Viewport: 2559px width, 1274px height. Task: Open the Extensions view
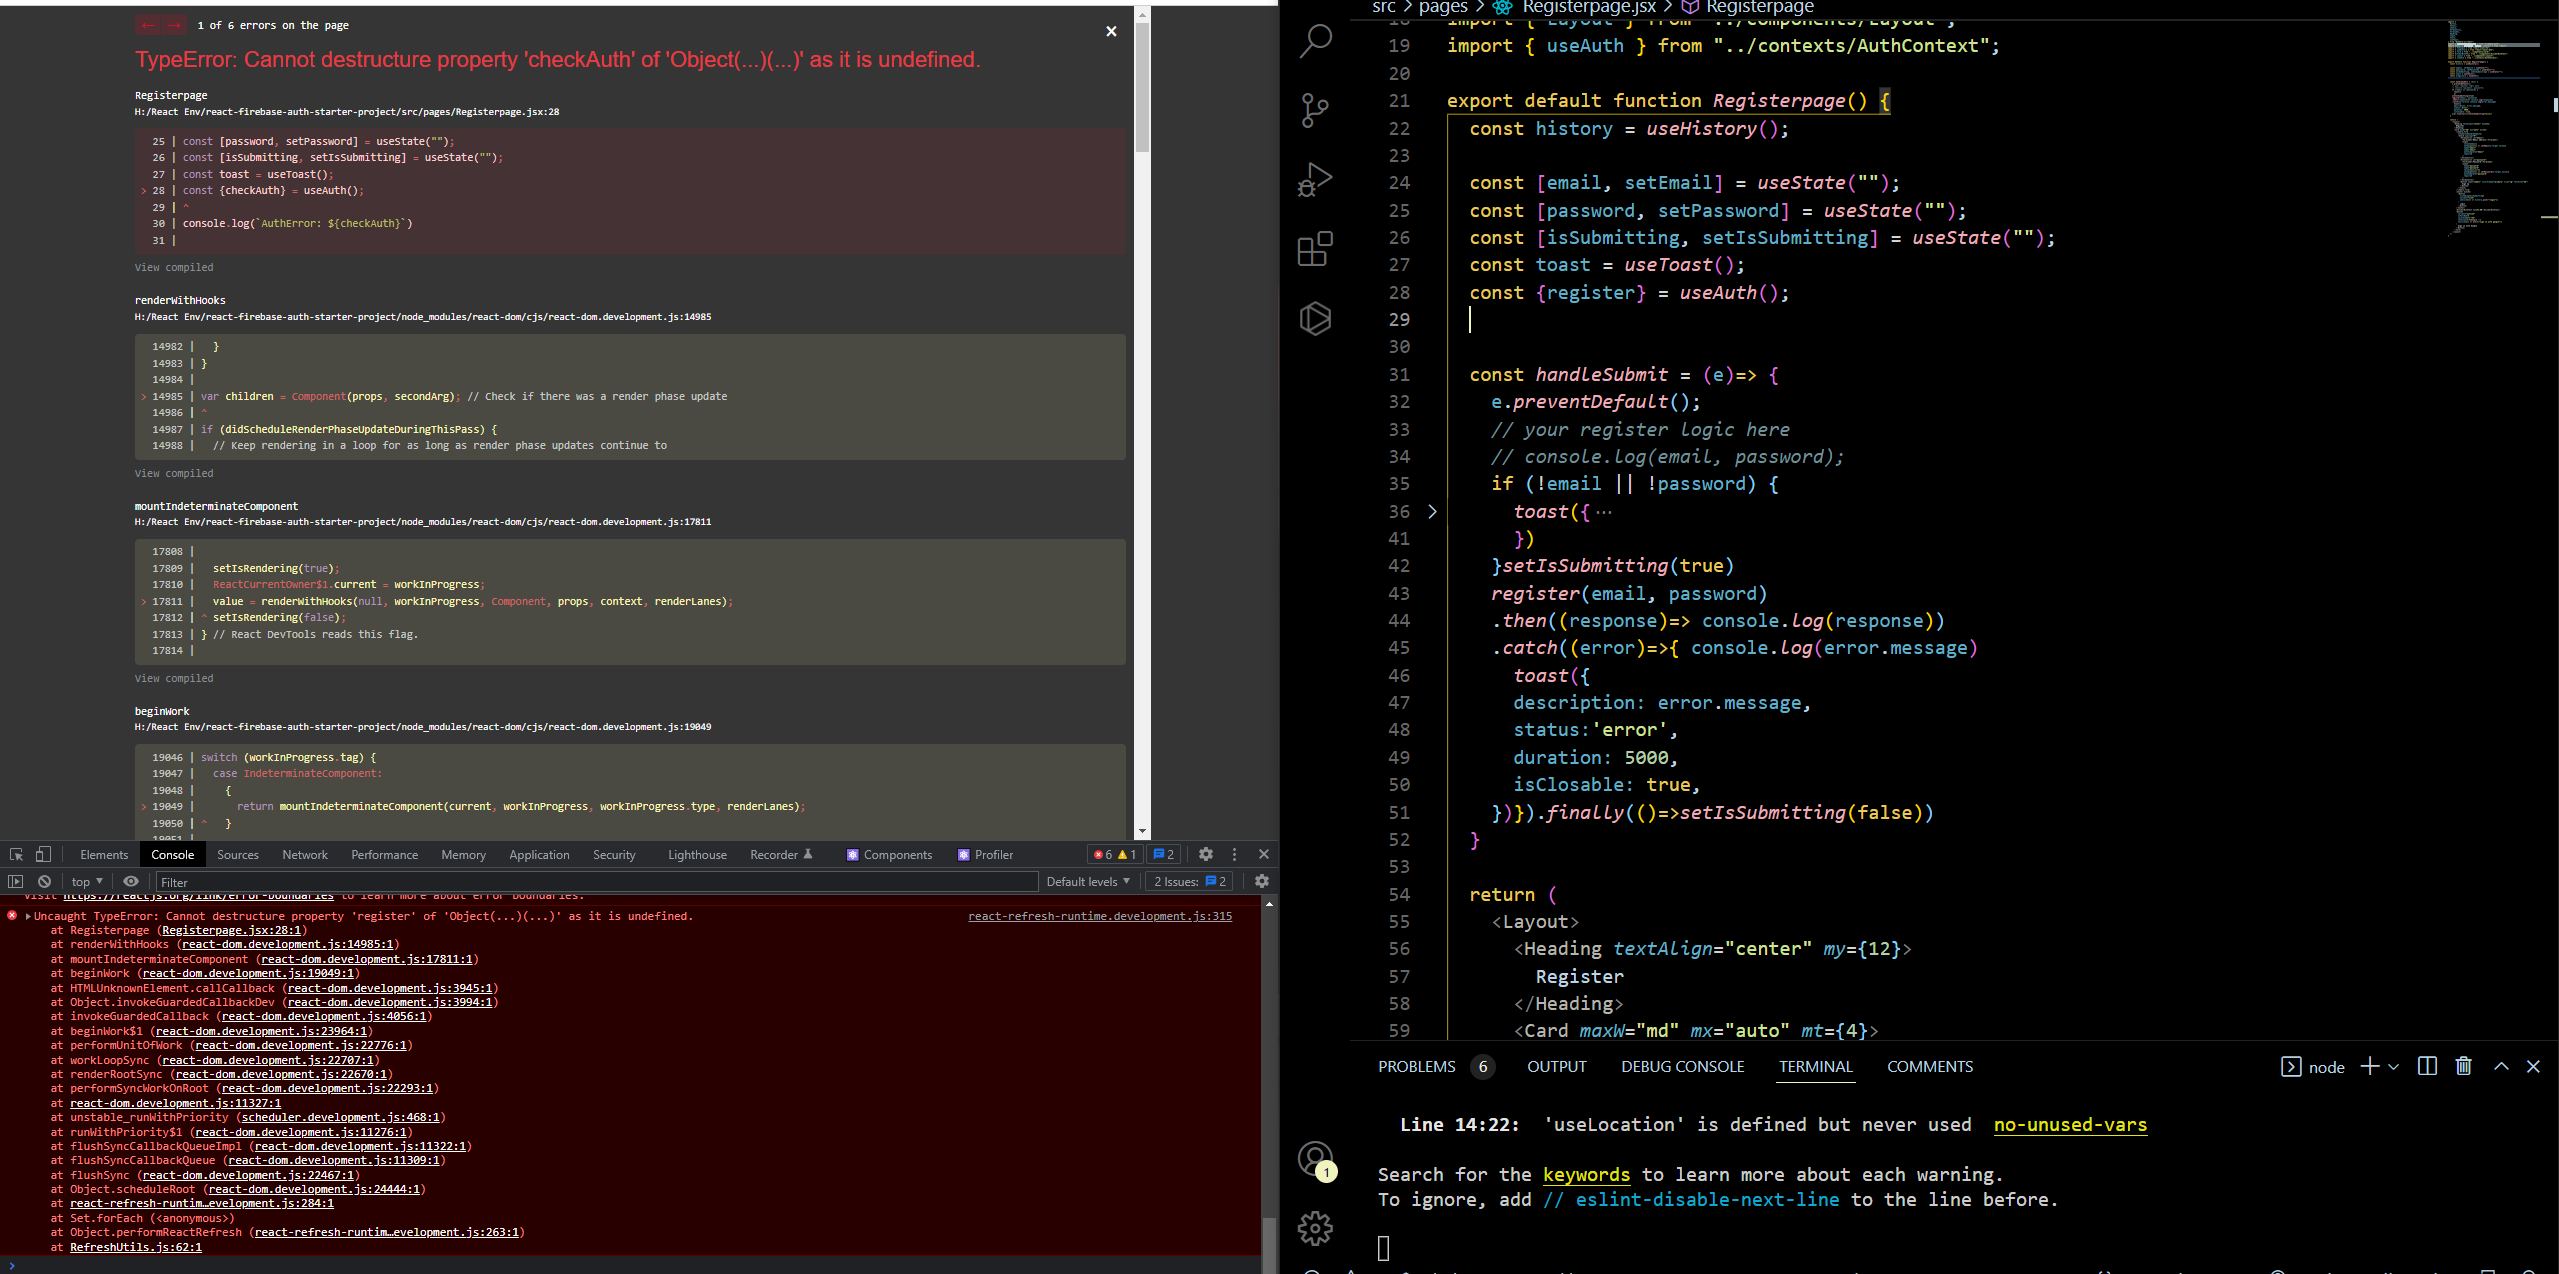(x=1315, y=249)
